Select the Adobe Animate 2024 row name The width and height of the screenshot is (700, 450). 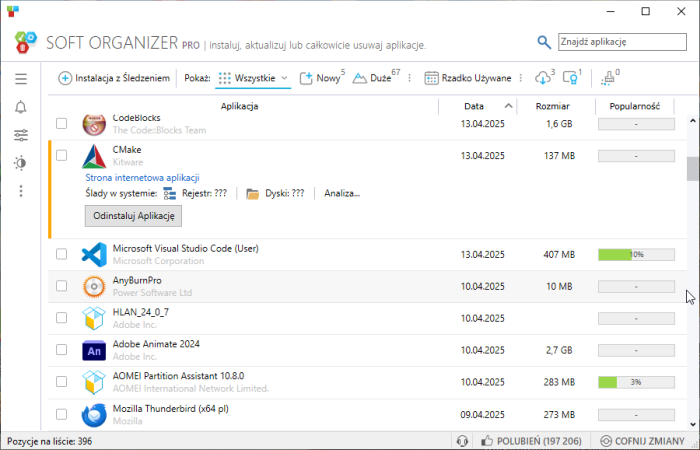pos(156,344)
